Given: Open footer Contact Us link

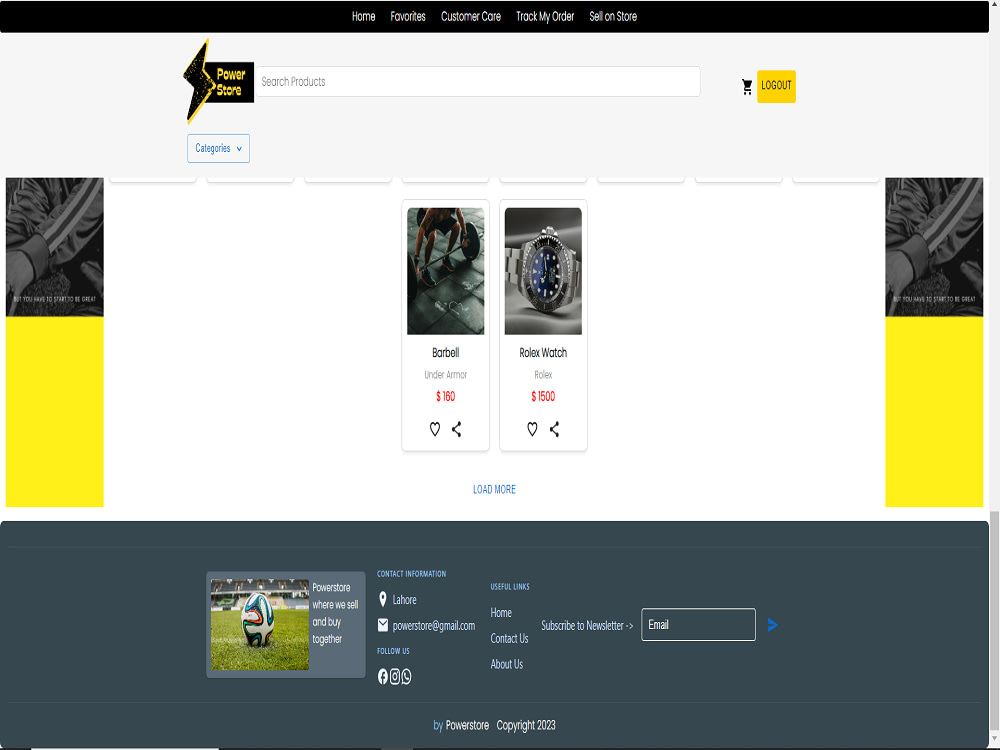Looking at the screenshot, I should point(509,638).
